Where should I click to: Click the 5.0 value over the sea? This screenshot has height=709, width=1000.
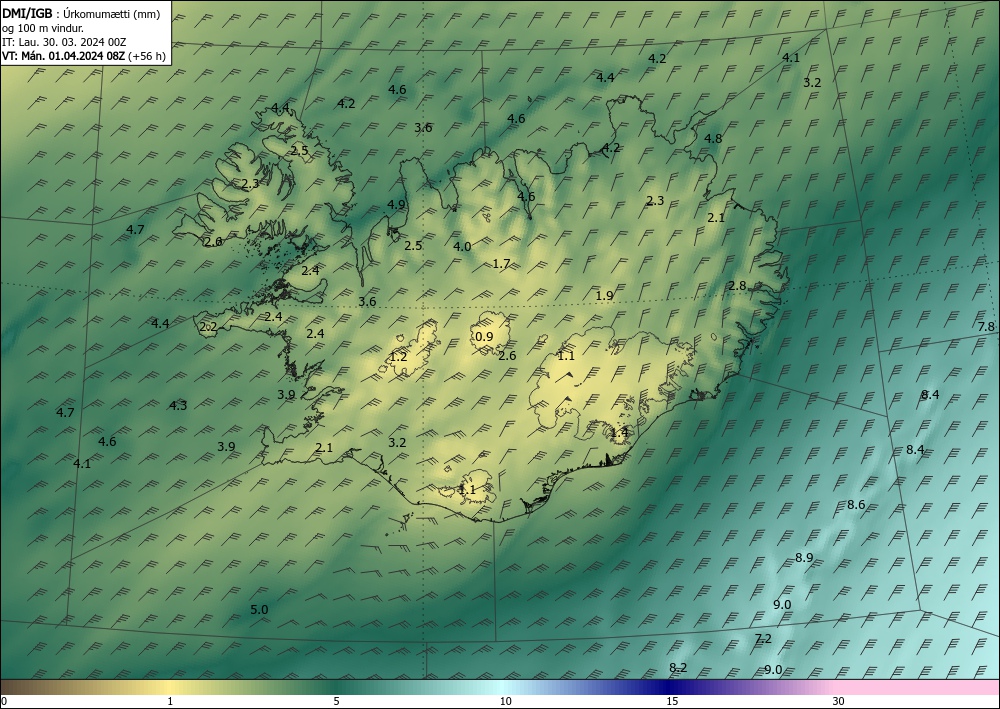(259, 610)
